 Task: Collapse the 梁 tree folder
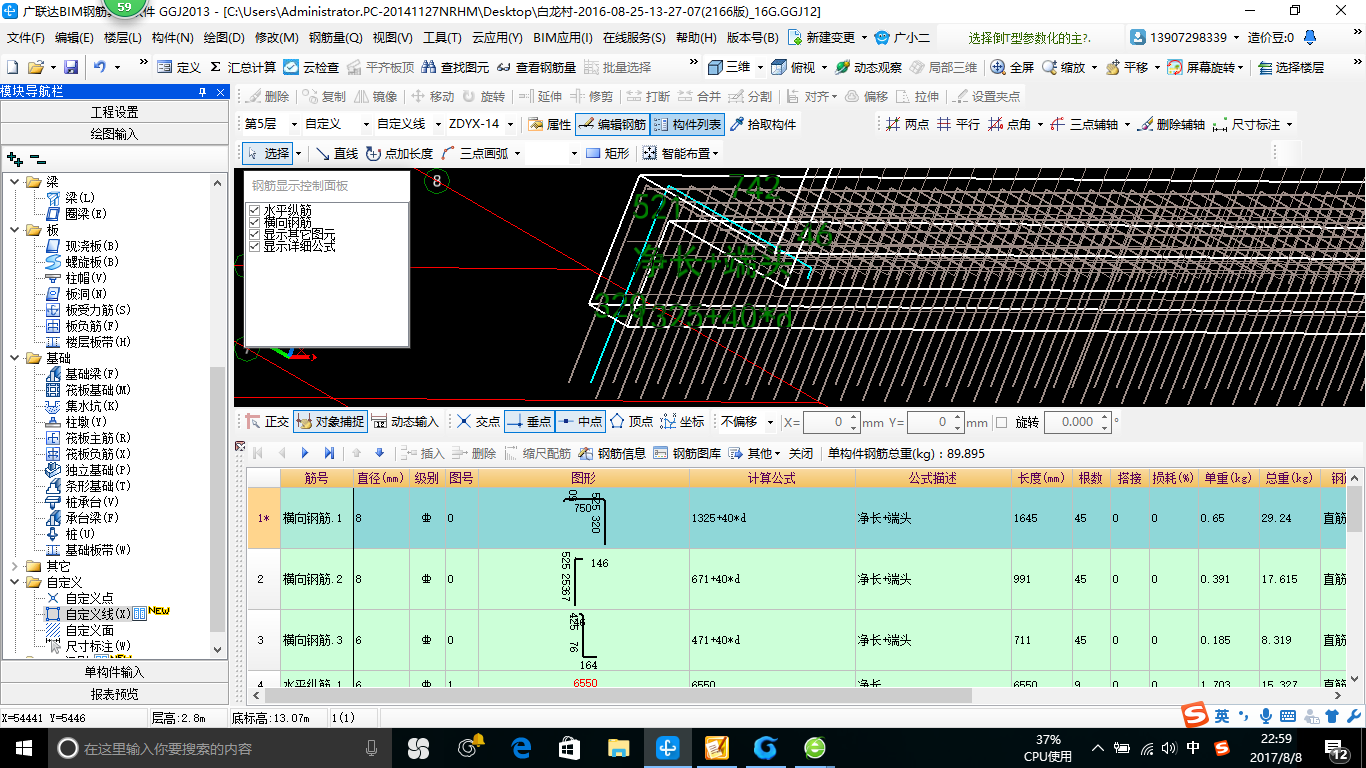tap(15, 182)
